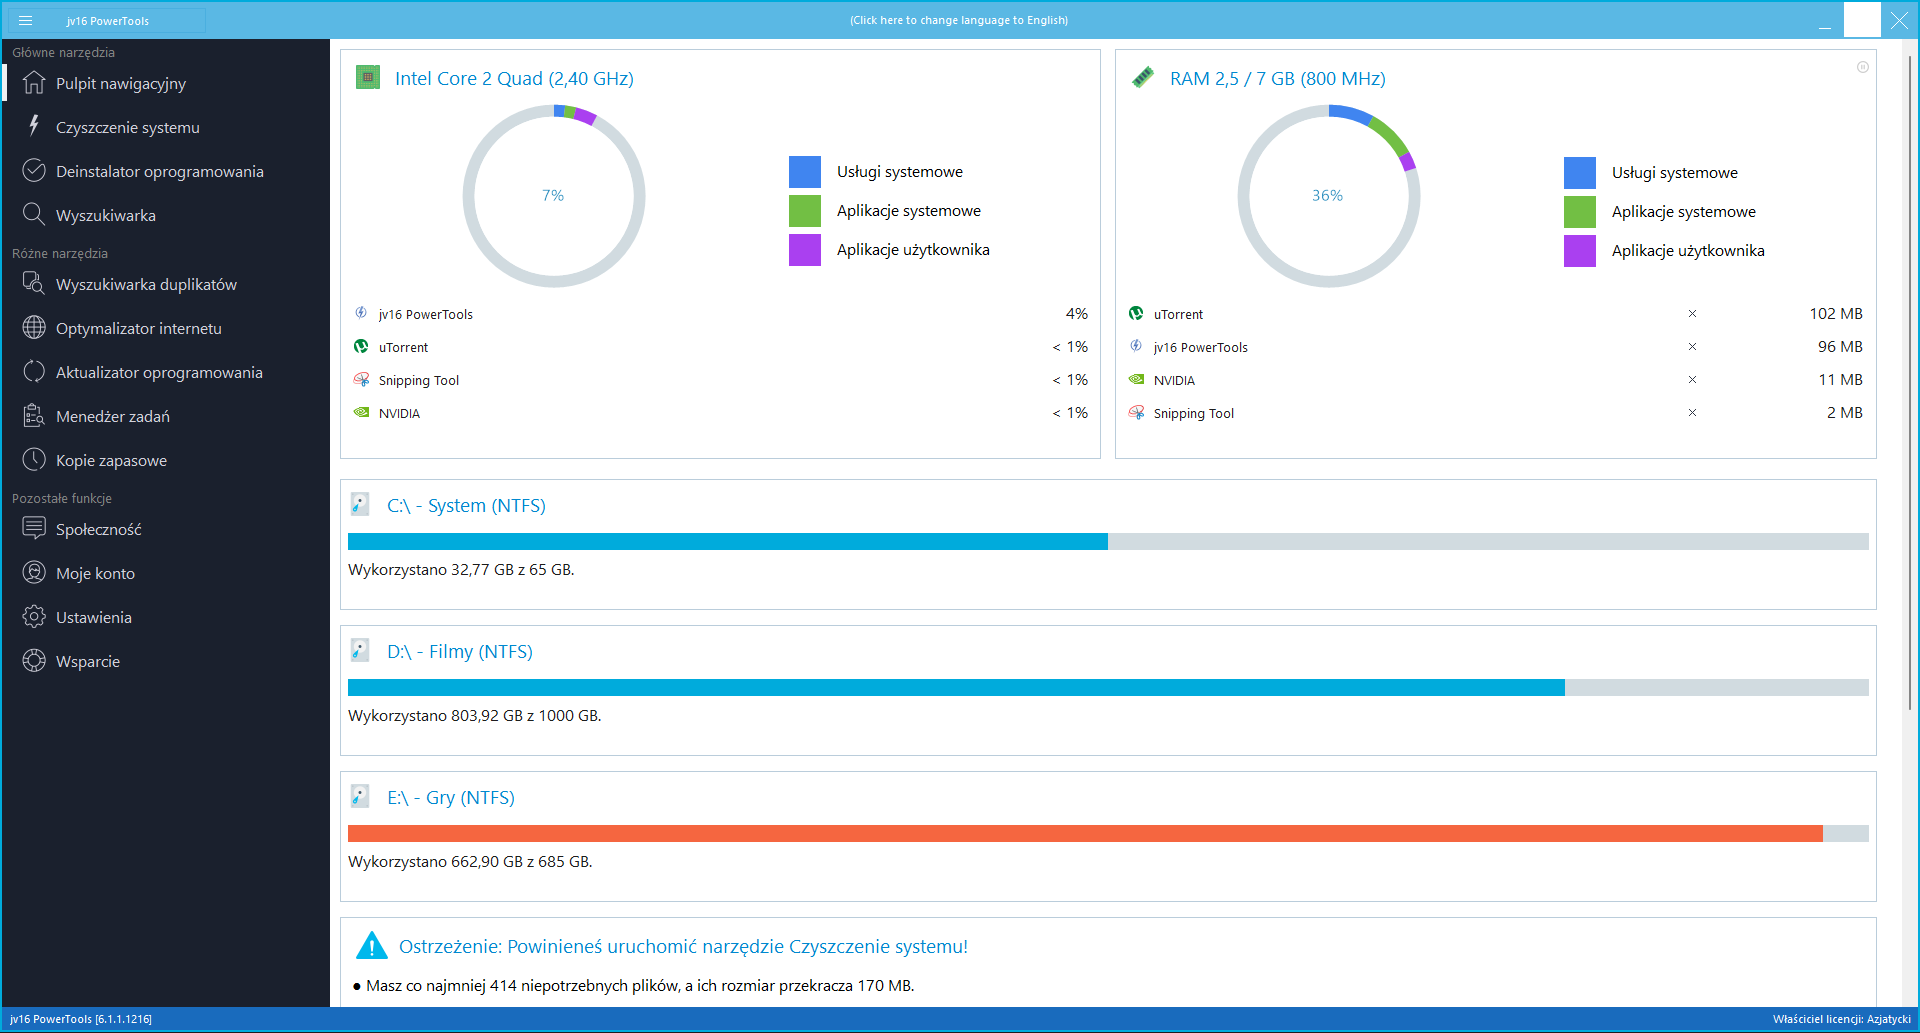1920x1033 pixels.
Task: Click the Czyszczenie systemu lightning icon
Action: tap(34, 126)
